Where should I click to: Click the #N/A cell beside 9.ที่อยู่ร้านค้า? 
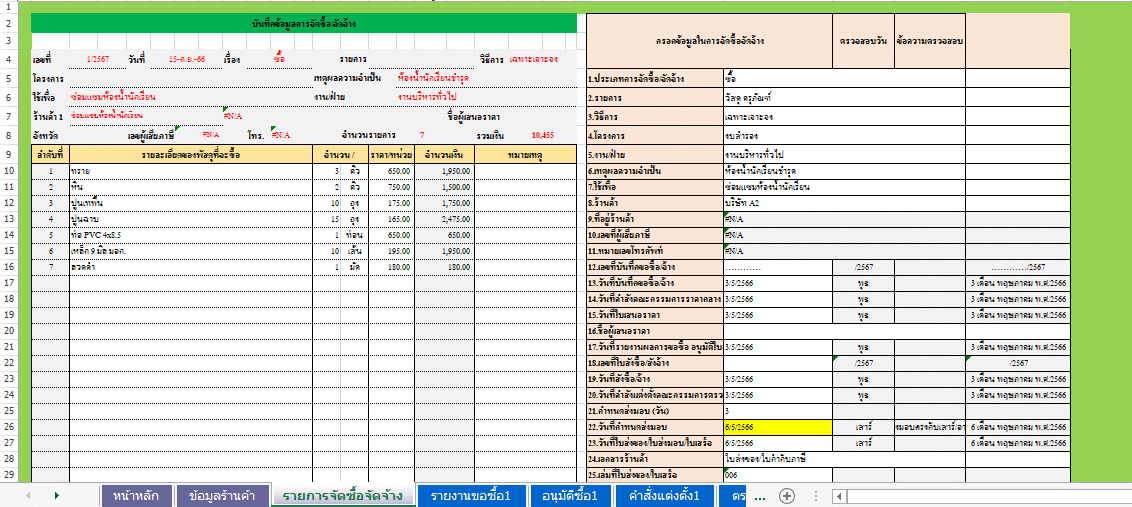[x=843, y=219]
